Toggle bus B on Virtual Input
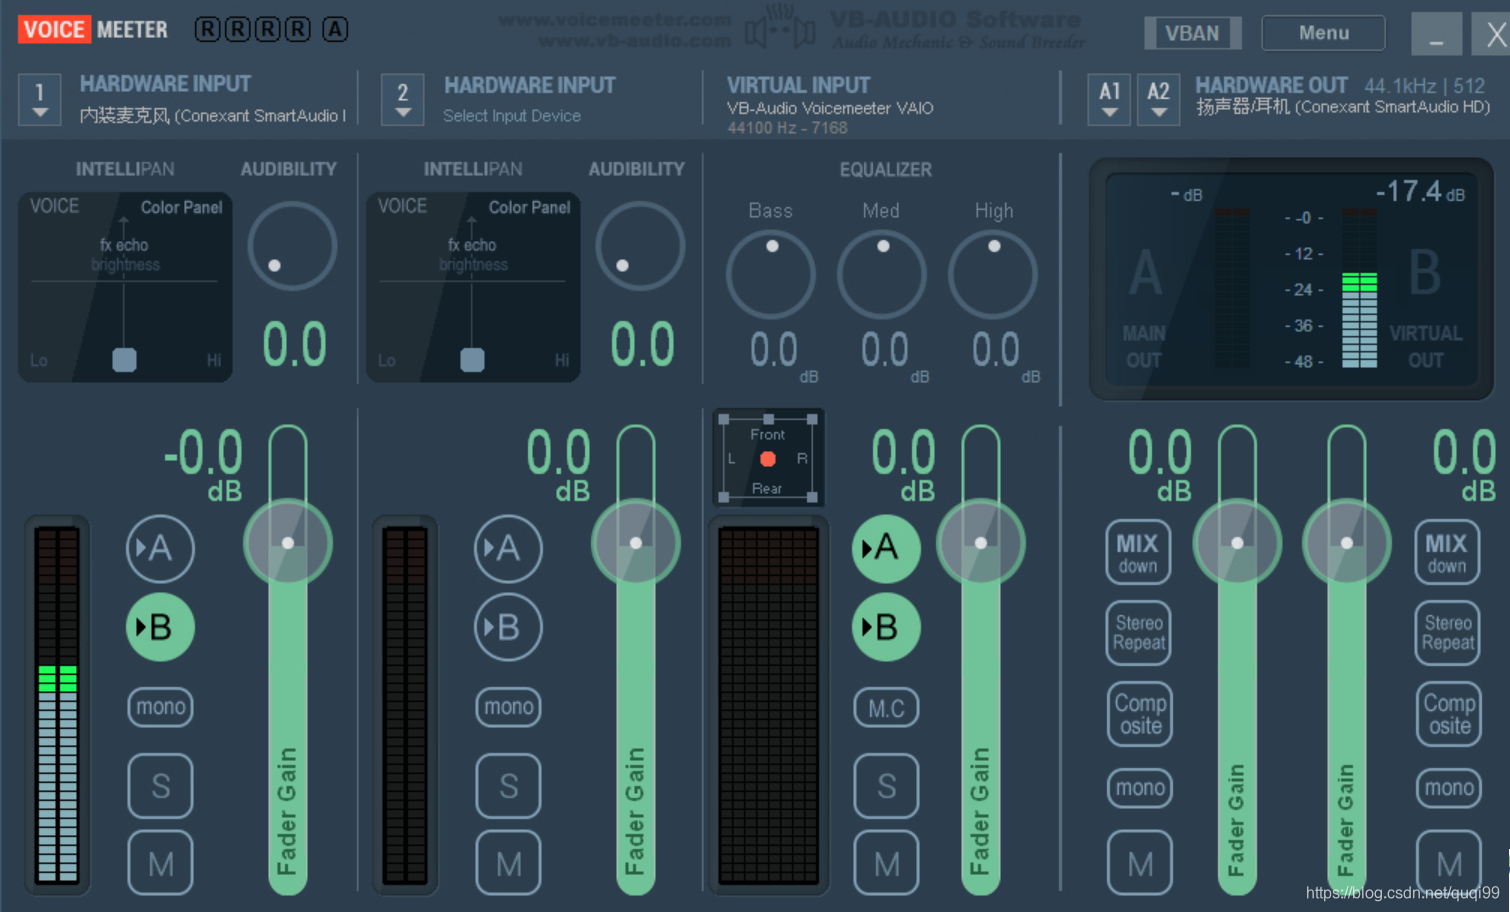Viewport: 1510px width, 912px height. click(886, 627)
